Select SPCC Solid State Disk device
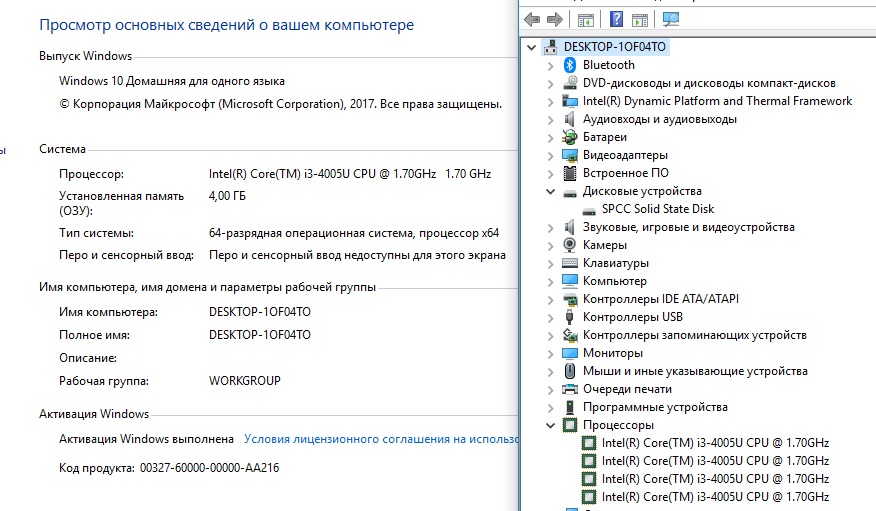Image resolution: width=876 pixels, height=511 pixels. click(x=657, y=209)
